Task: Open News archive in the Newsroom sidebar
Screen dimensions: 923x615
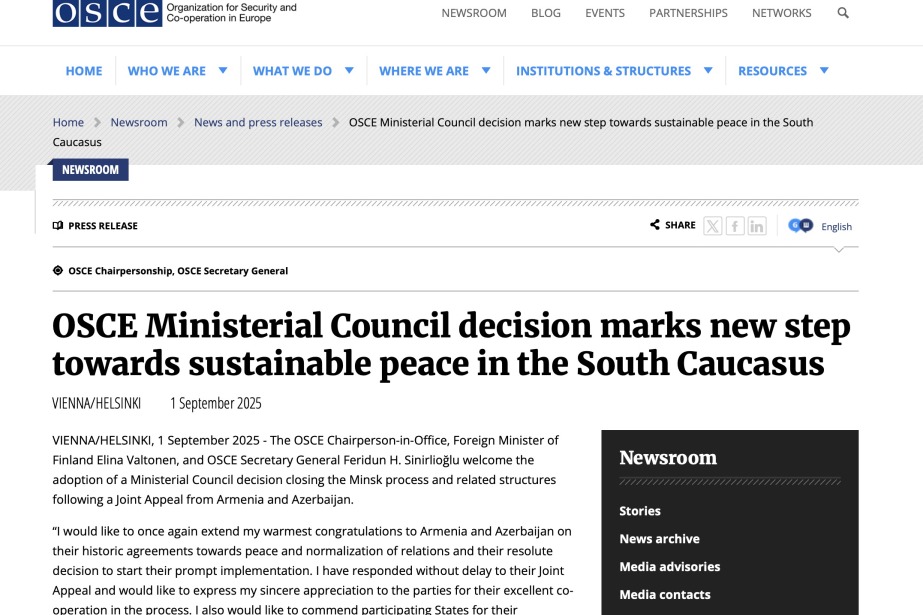Action: 659,538
